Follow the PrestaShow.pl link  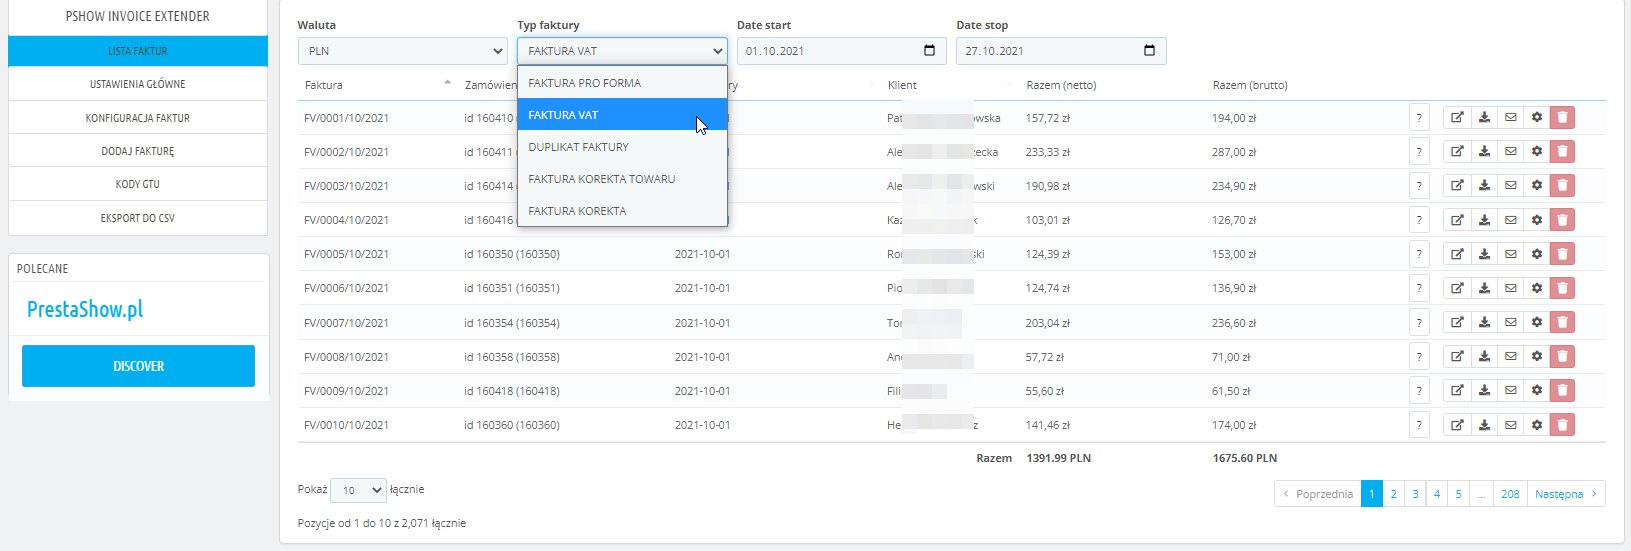(85, 309)
